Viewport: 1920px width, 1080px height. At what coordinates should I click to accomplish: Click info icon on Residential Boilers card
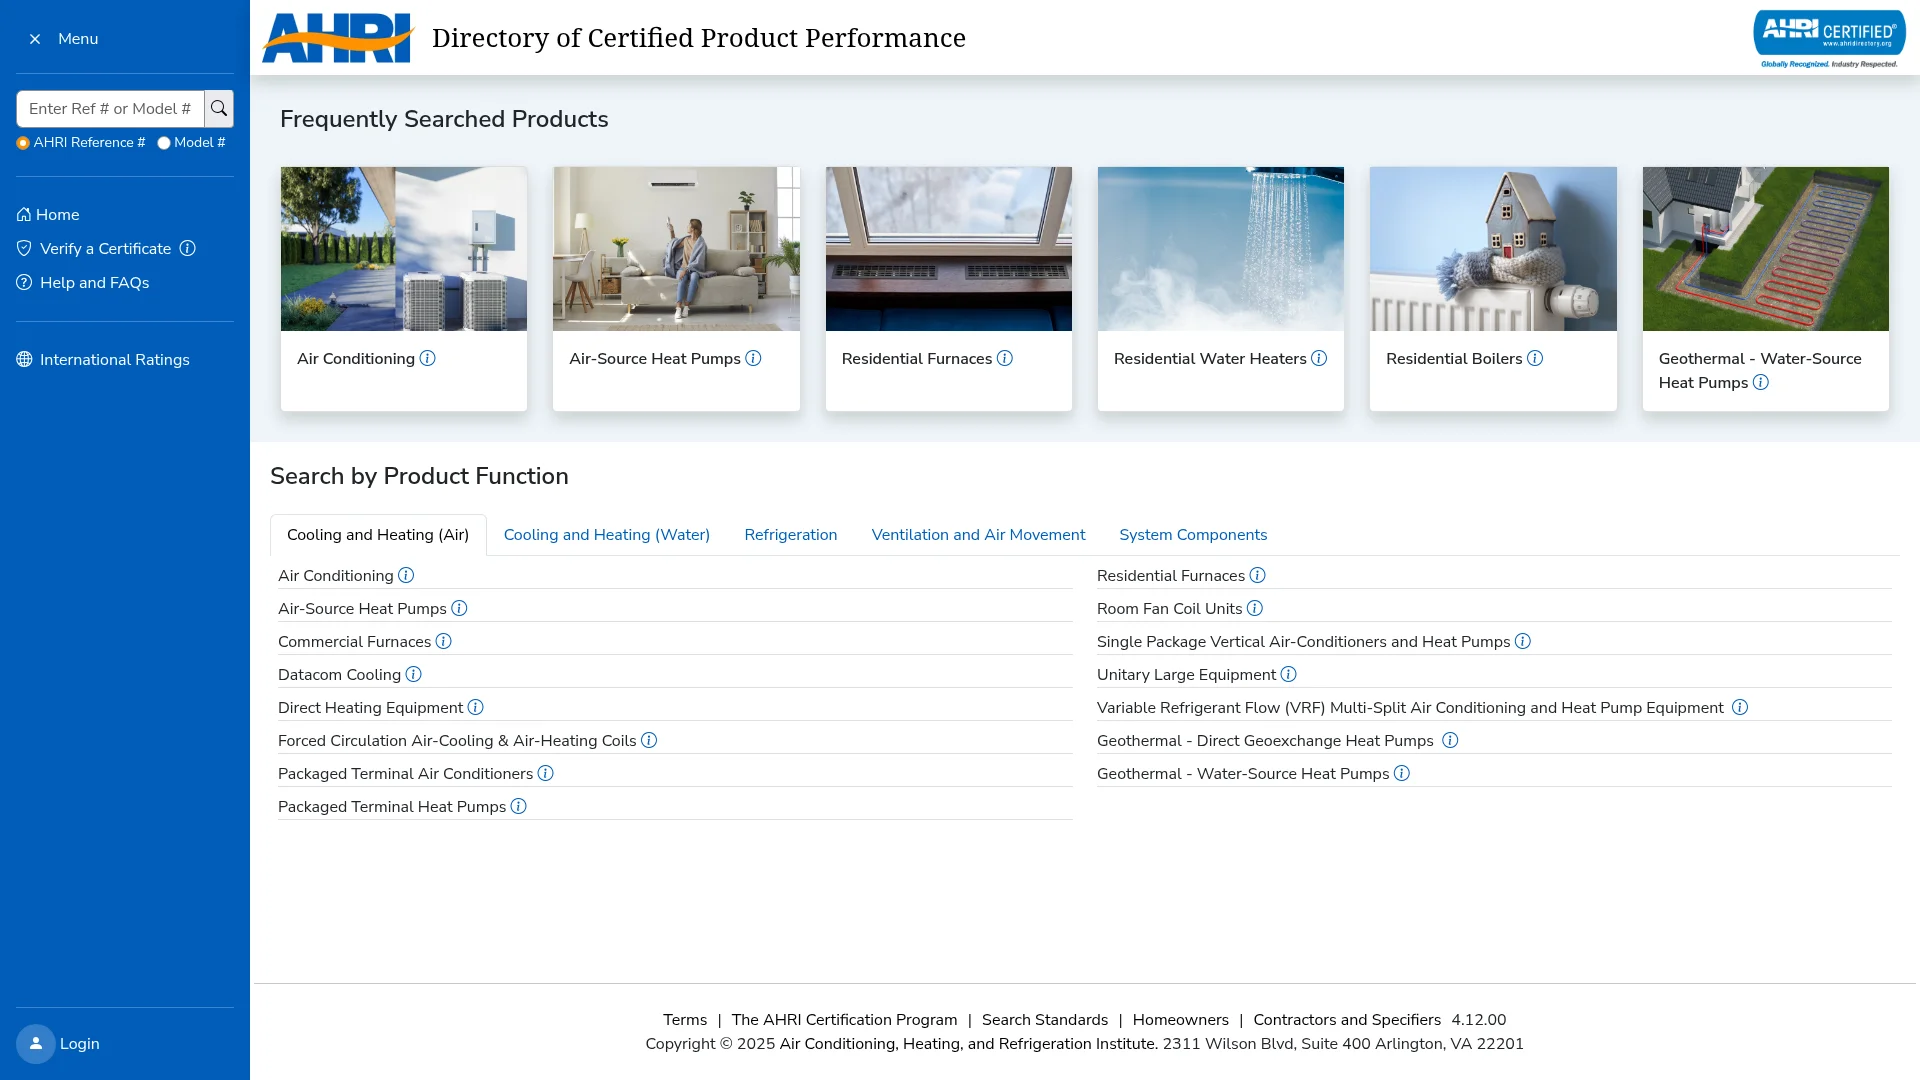click(x=1535, y=358)
